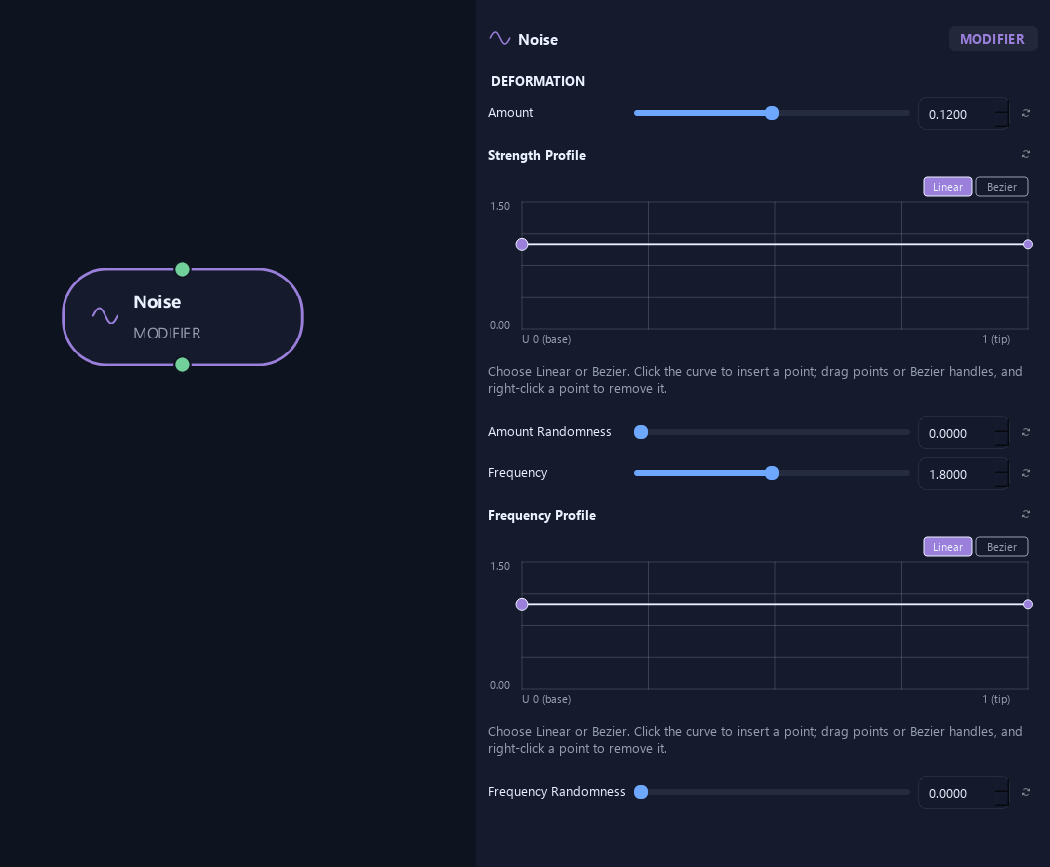Viewport: 1050px width, 867px height.
Task: Reset the Frequency Profile curve
Action: point(1025,514)
